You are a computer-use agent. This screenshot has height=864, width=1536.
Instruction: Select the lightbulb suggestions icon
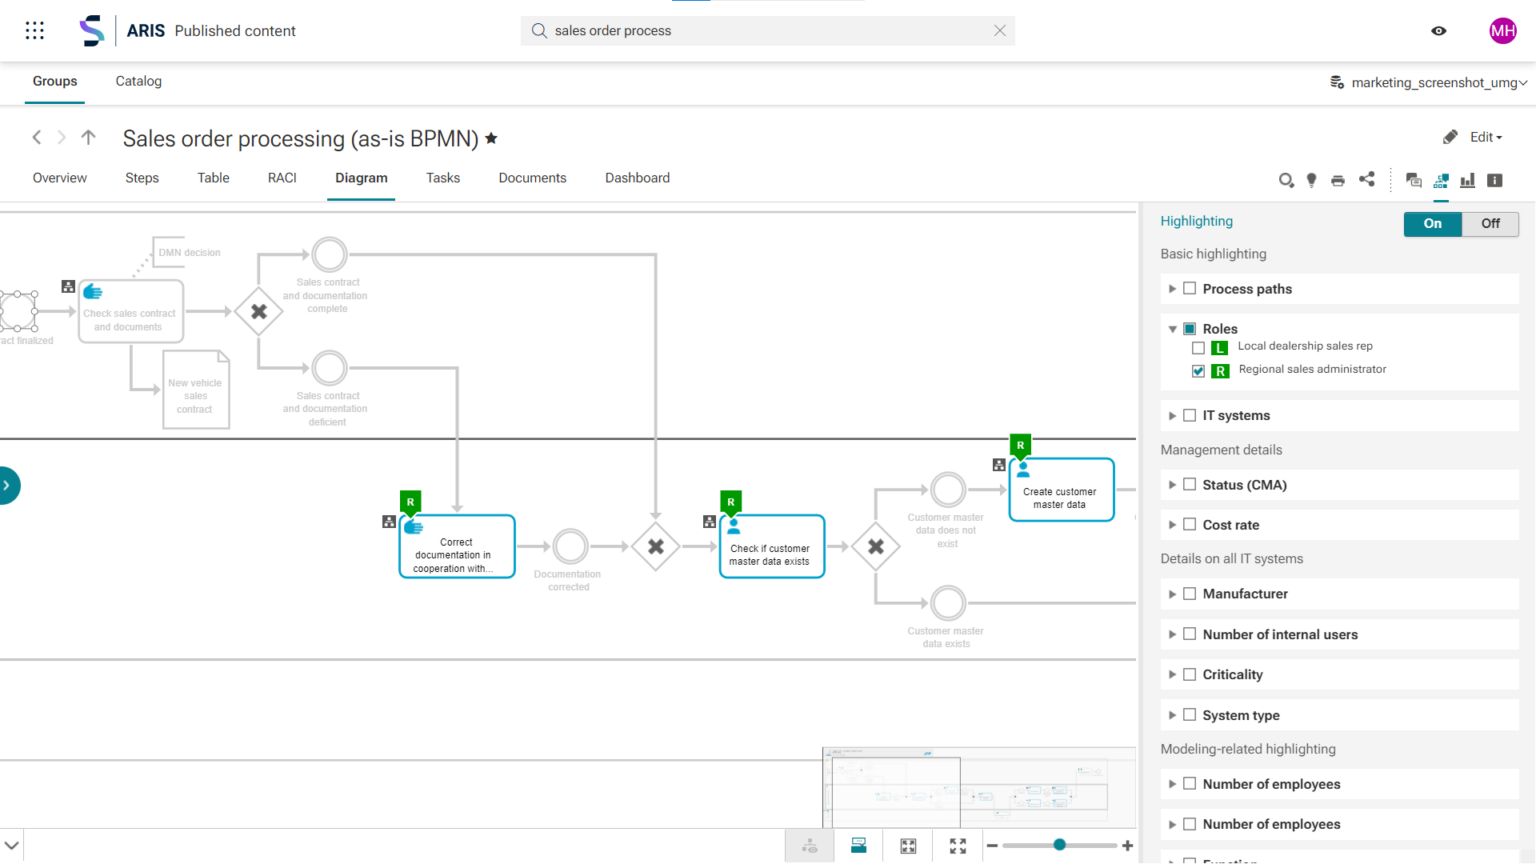1311,180
